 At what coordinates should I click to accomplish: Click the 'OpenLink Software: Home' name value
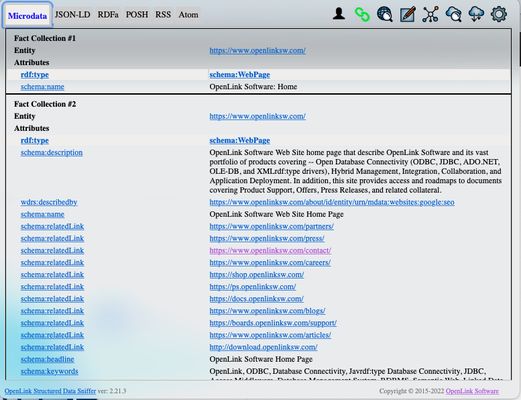coord(253,87)
